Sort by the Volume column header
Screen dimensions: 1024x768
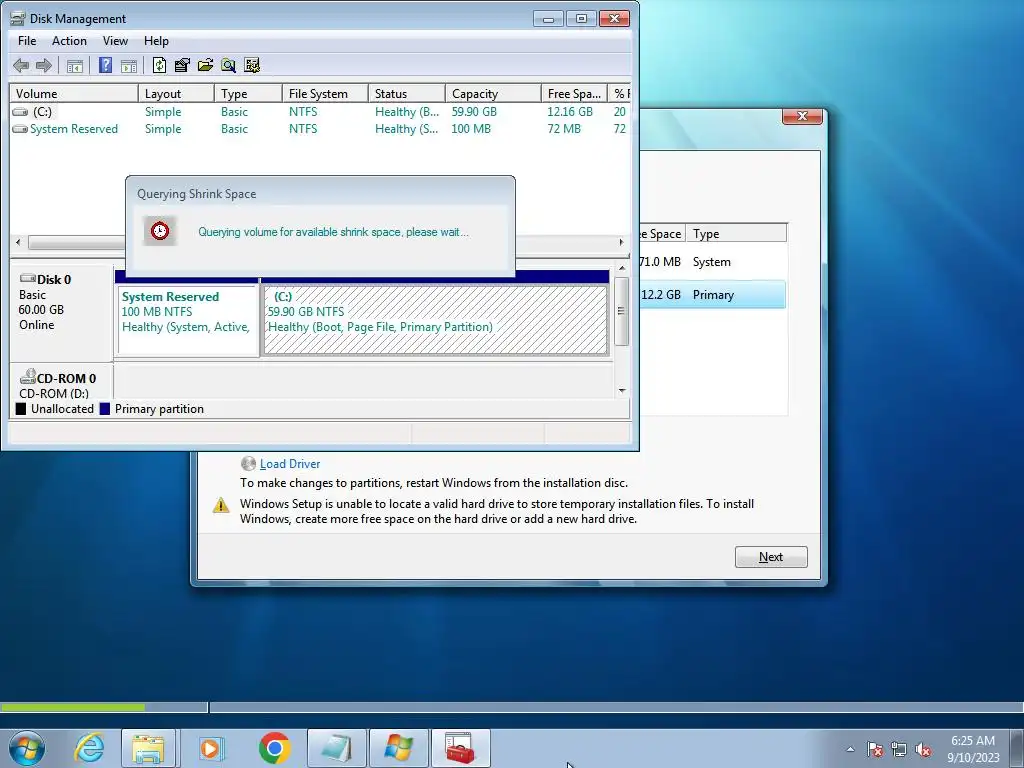pos(73,93)
